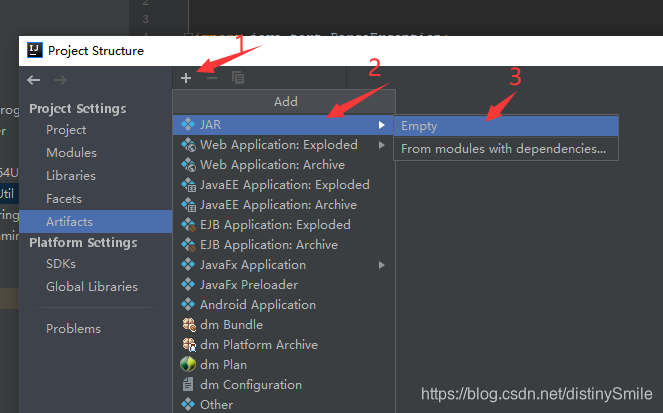Choose EJB Application: Exploded entry
The width and height of the screenshot is (663, 413).
pyautogui.click(x=283, y=224)
